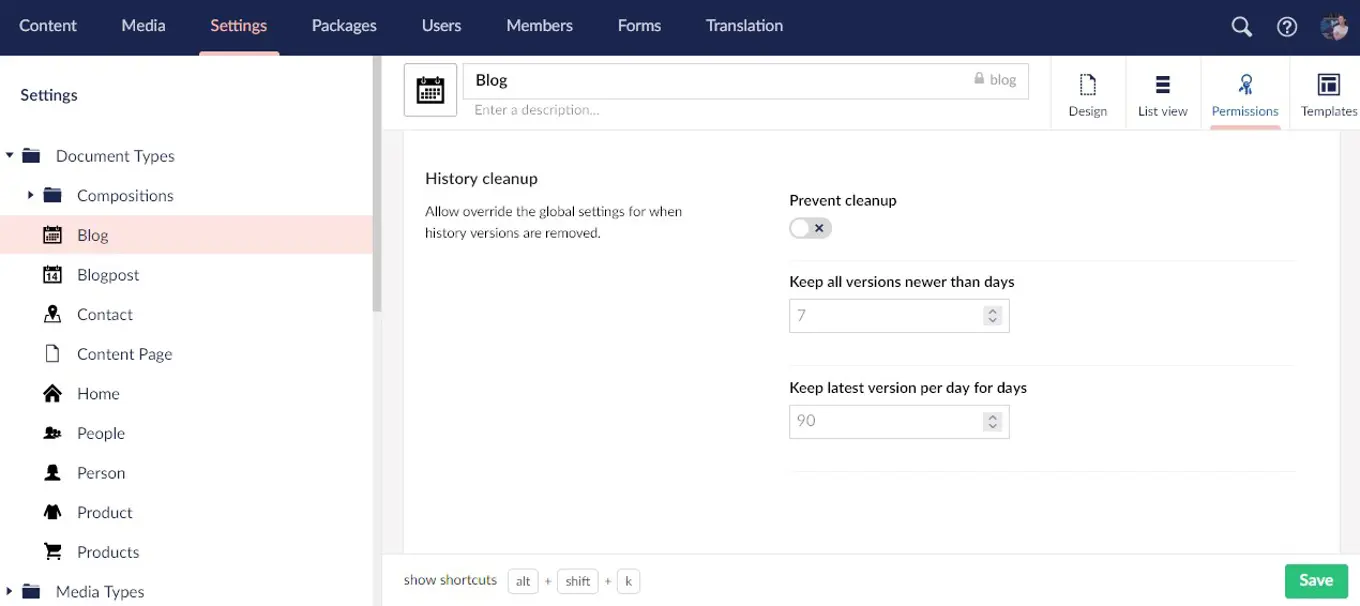Click the Blog calendar icon beside the name field
Screen dimensions: 1360x606
coord(430,90)
